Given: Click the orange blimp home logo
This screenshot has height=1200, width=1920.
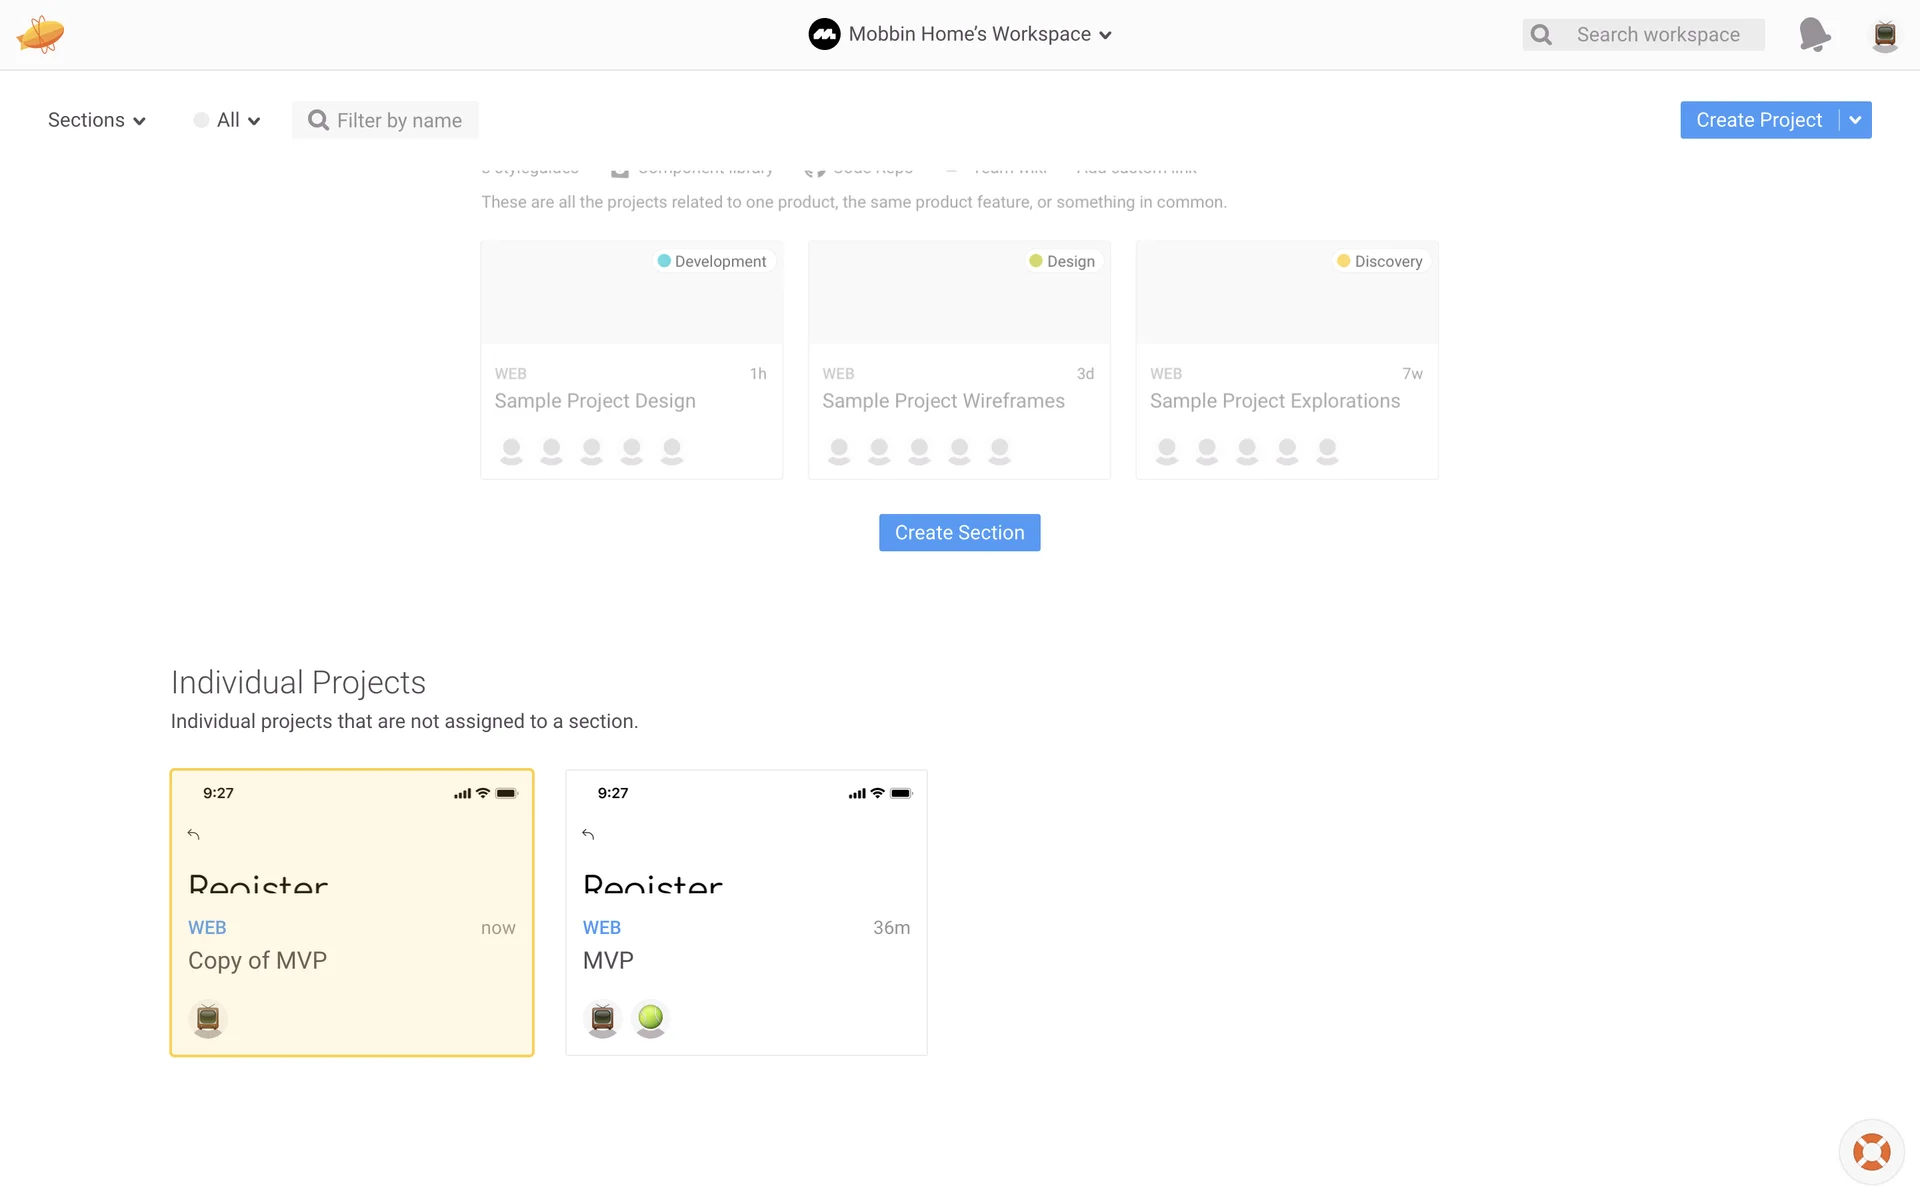Looking at the screenshot, I should coord(40,35).
